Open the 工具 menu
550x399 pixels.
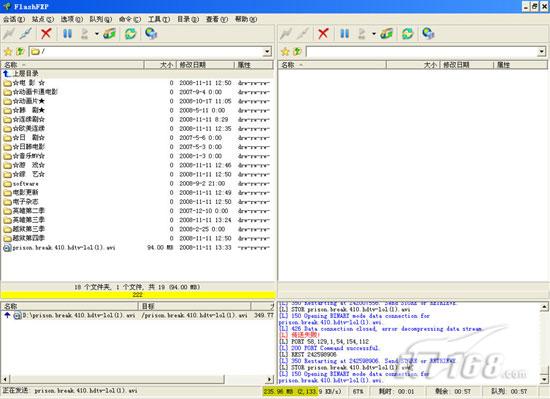(159, 19)
